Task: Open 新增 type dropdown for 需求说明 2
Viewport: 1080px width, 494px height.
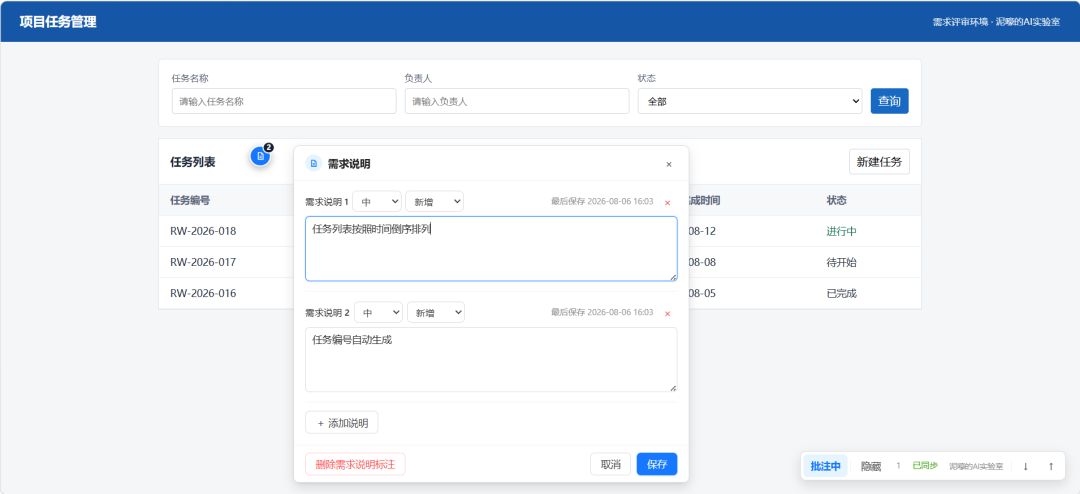Action: point(435,312)
